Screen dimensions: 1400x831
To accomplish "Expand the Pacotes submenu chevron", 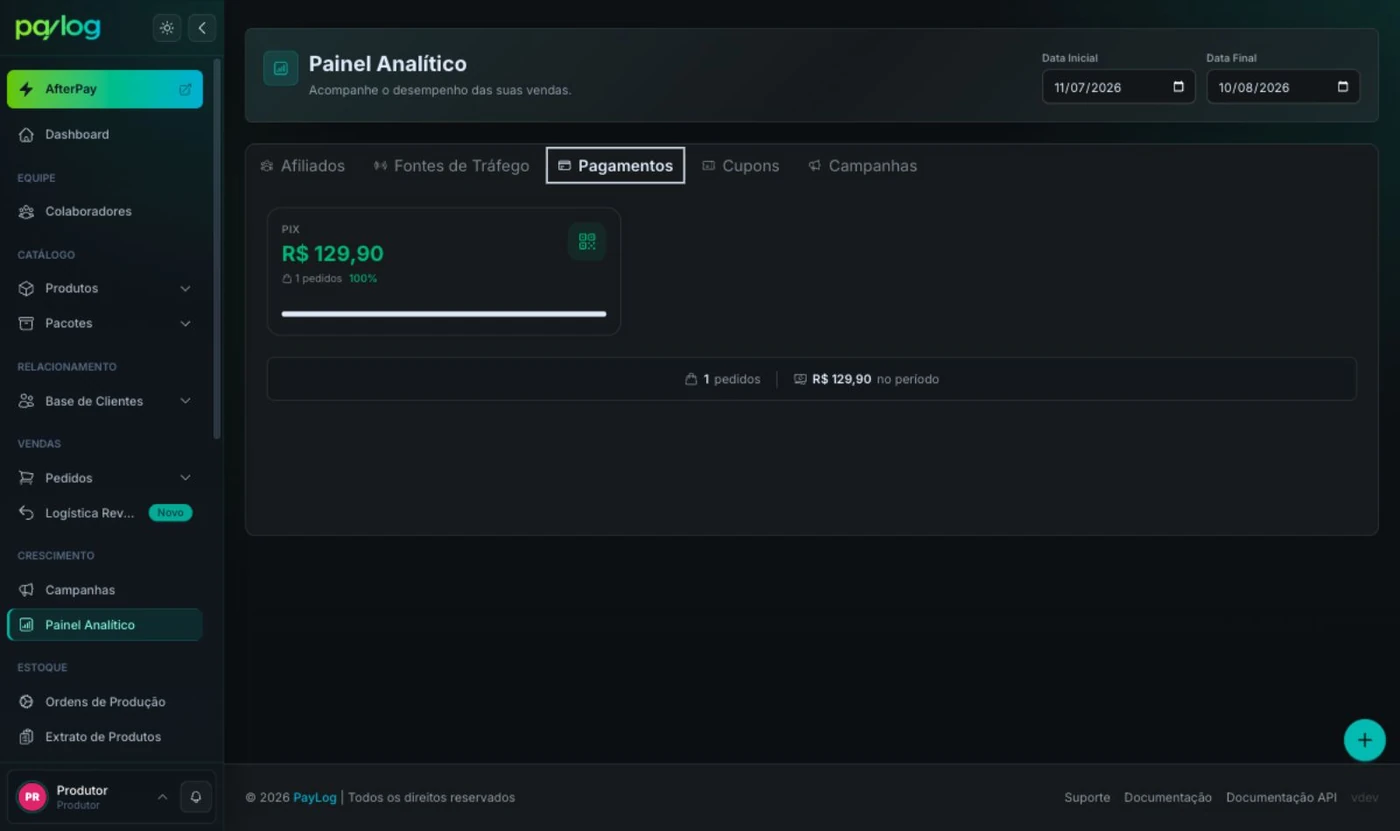I will 185,324.
